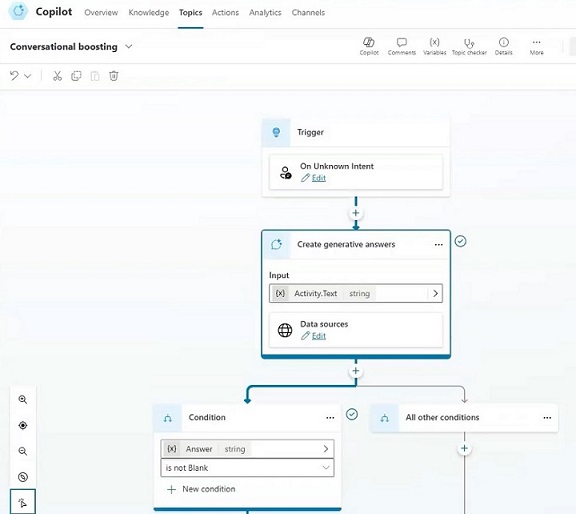Open the 'is not Blank' operator dropdown
Image resolution: width=576 pixels, height=514 pixels.
click(247, 468)
